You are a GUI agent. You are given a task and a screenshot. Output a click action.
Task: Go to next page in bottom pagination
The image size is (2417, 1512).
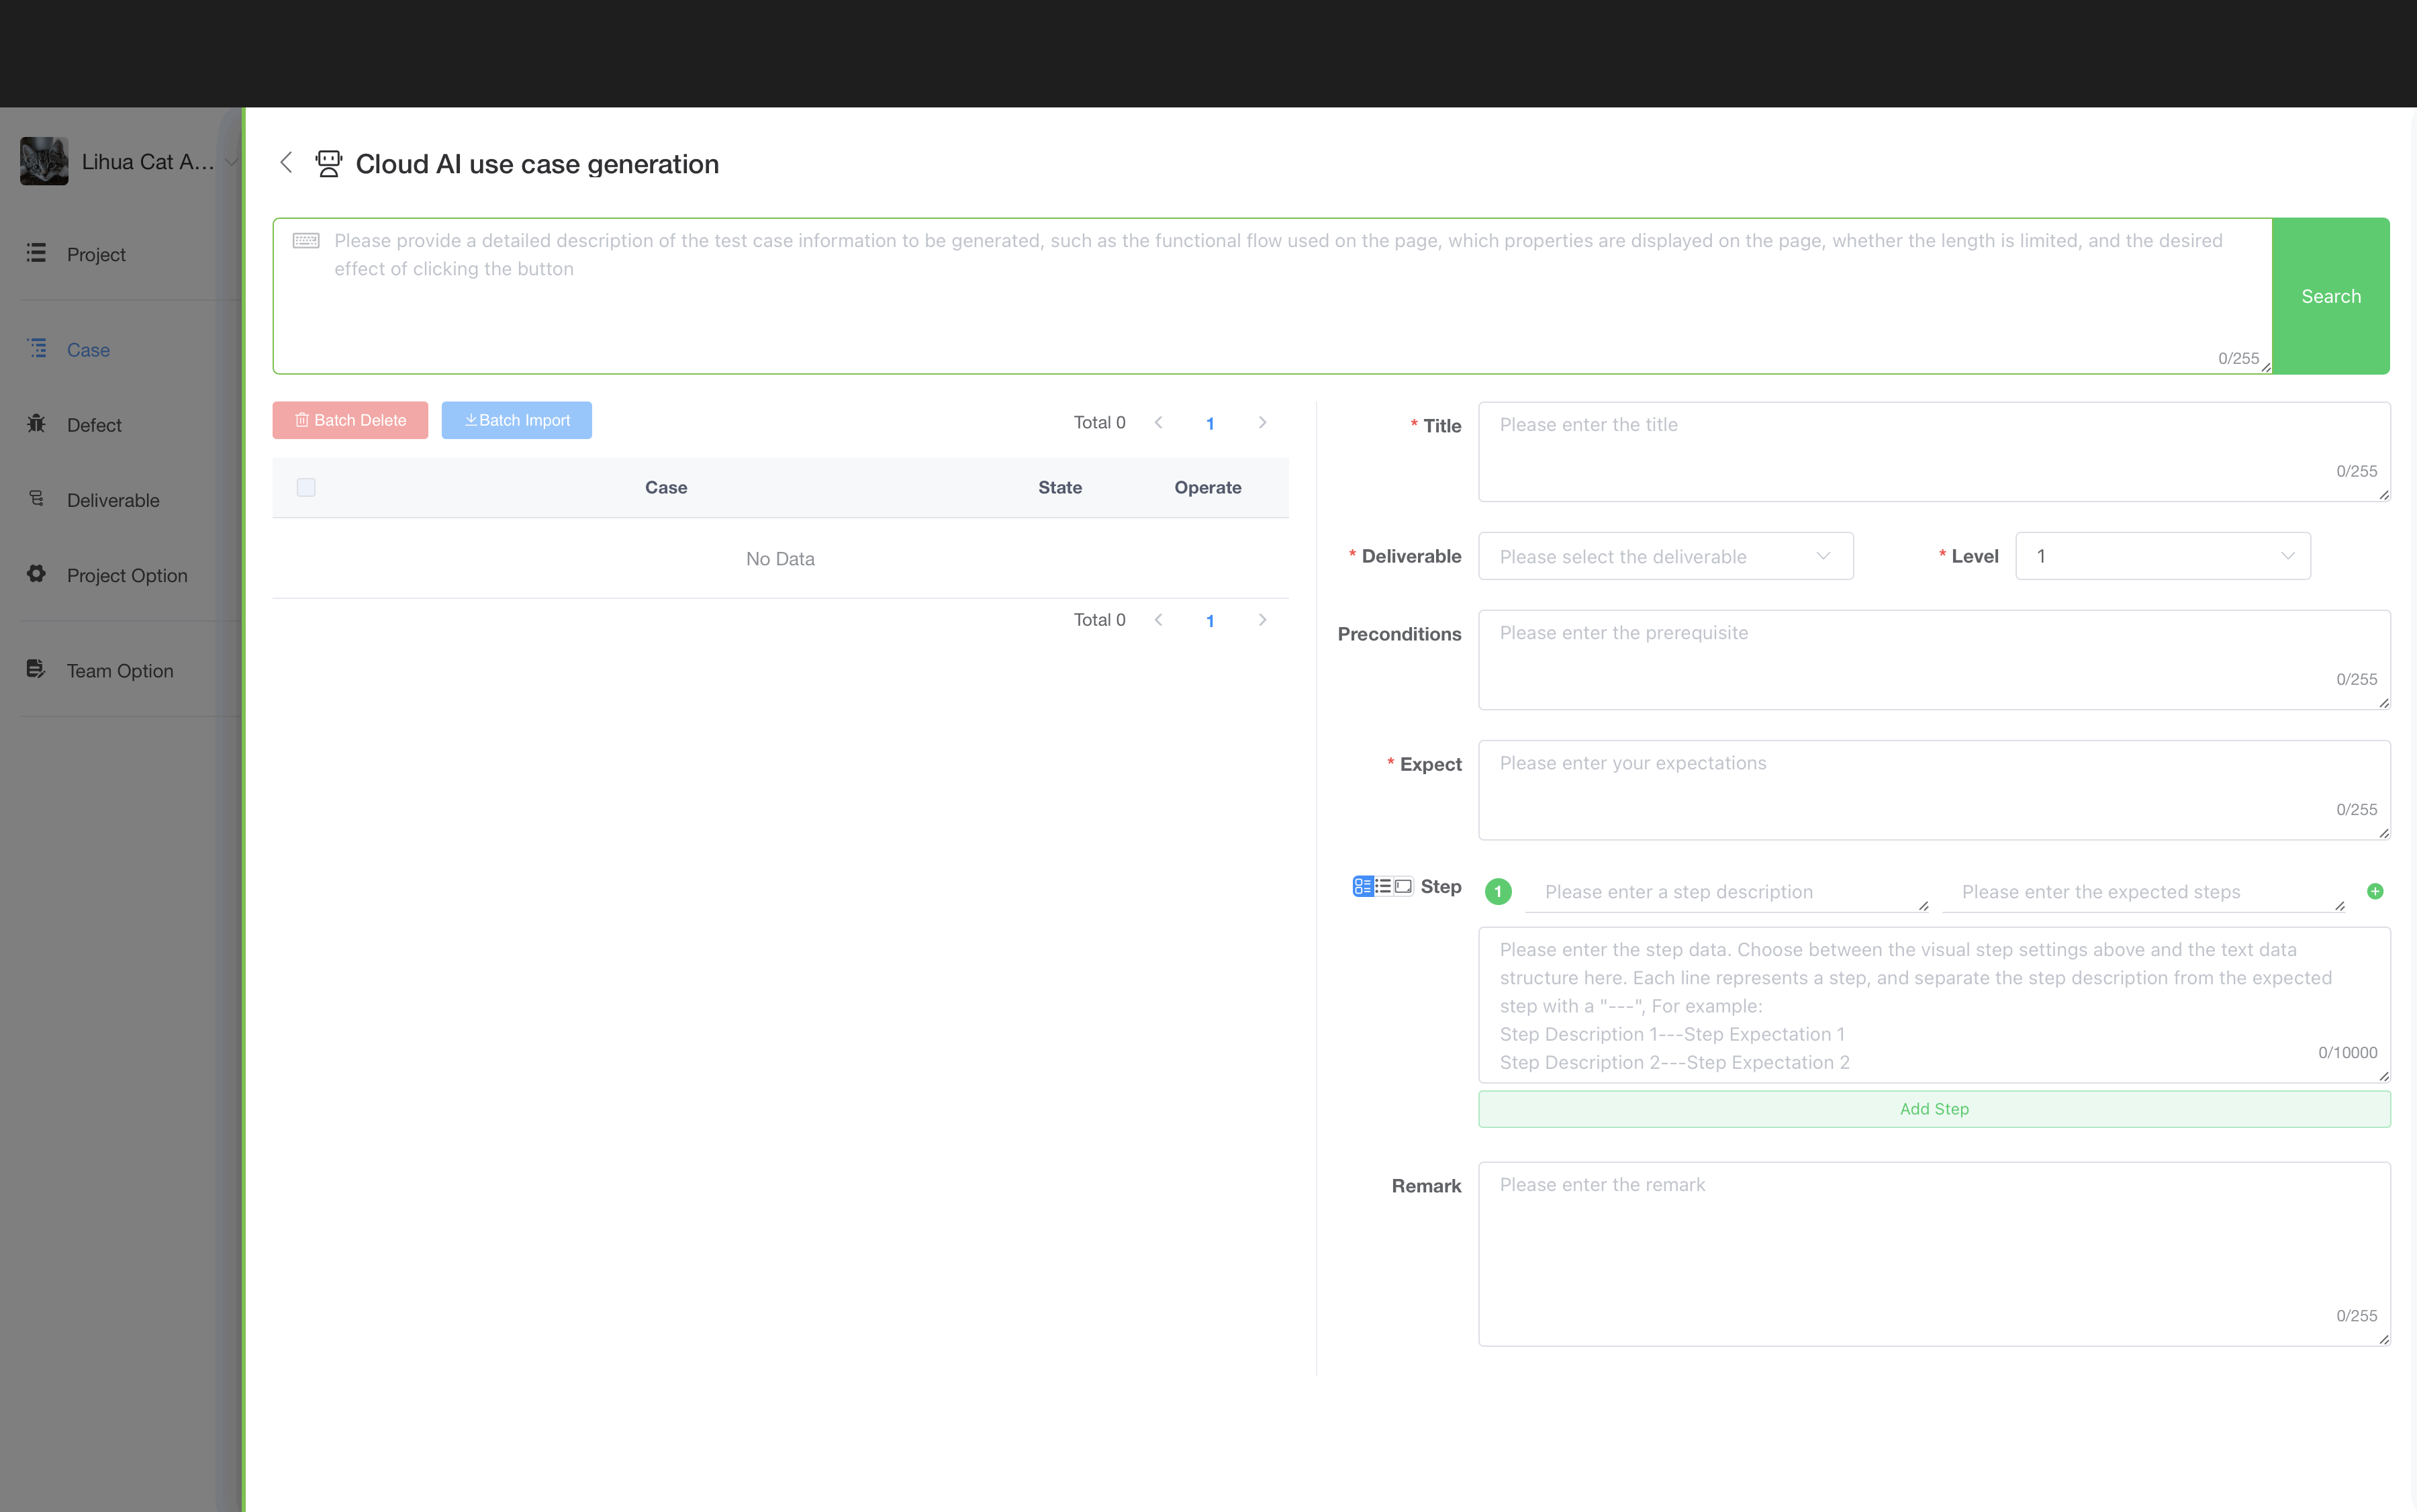(1262, 620)
